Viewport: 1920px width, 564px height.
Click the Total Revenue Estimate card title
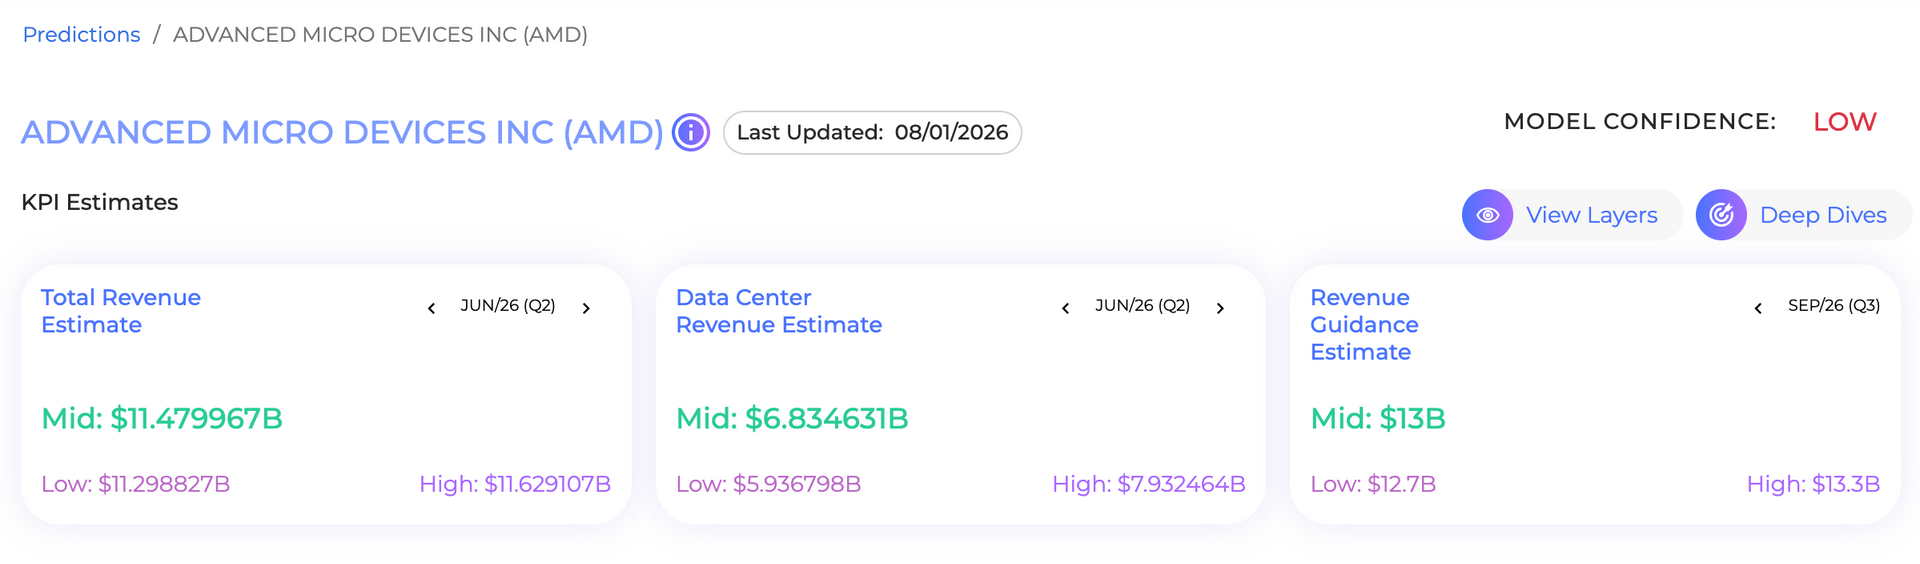click(121, 311)
